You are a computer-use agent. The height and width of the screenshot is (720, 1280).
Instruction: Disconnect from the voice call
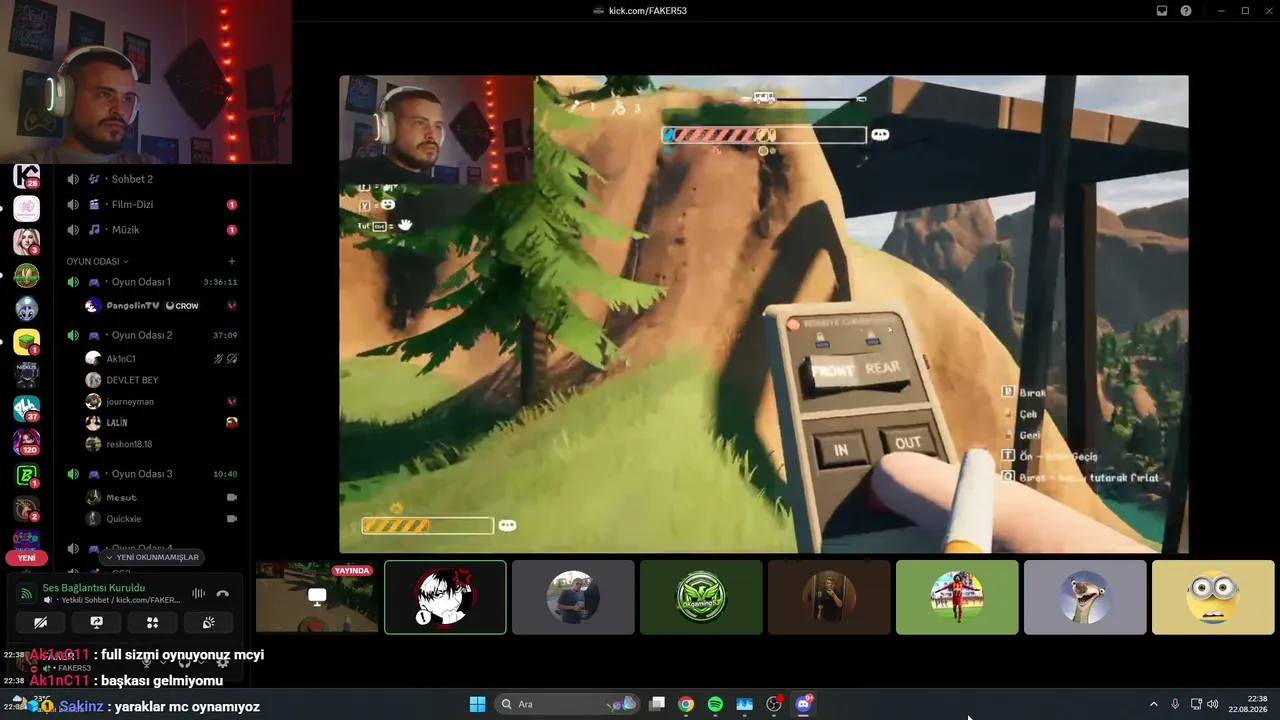click(x=222, y=594)
